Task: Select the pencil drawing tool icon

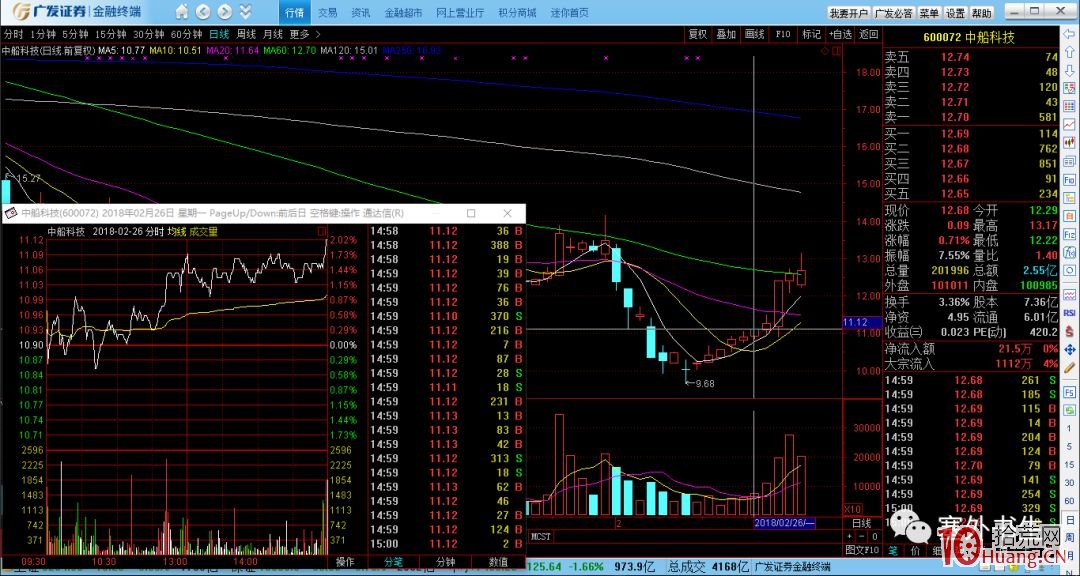Action: coord(1070,368)
